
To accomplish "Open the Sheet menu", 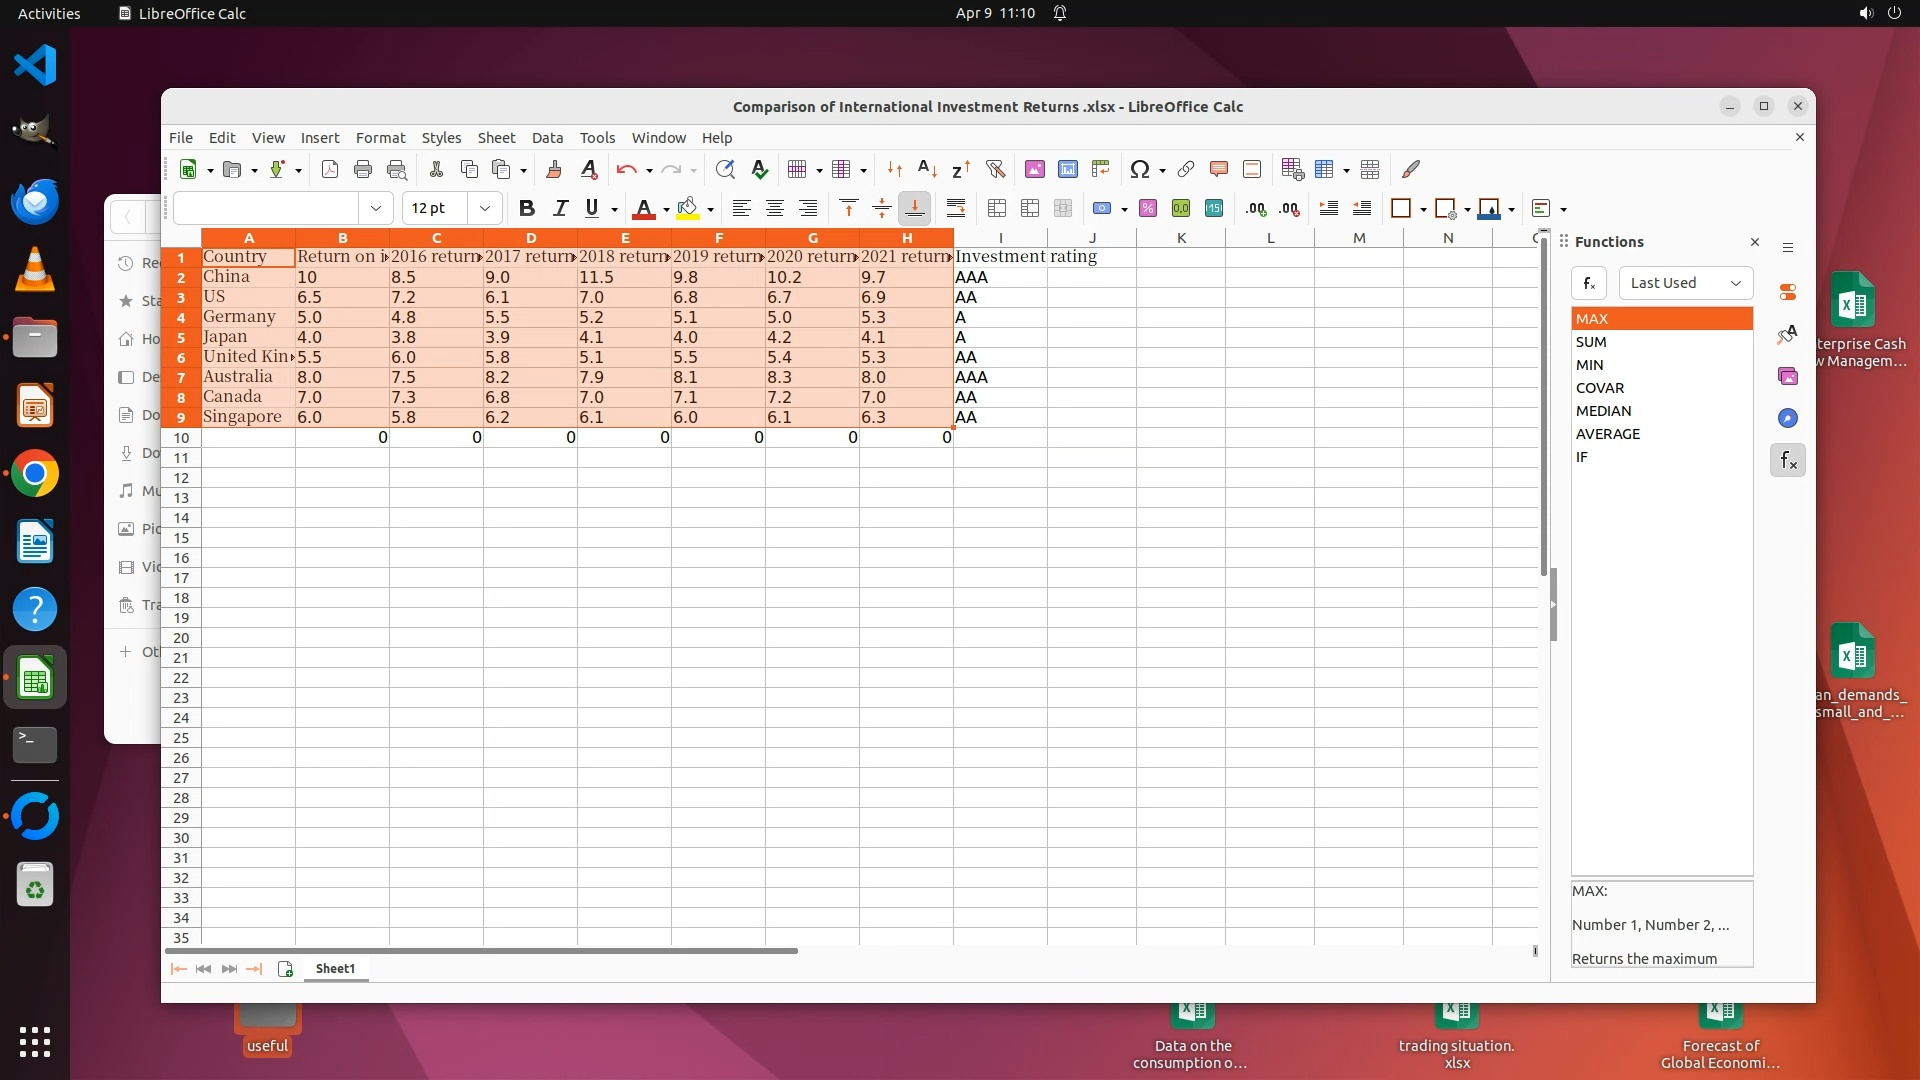I will [496, 138].
